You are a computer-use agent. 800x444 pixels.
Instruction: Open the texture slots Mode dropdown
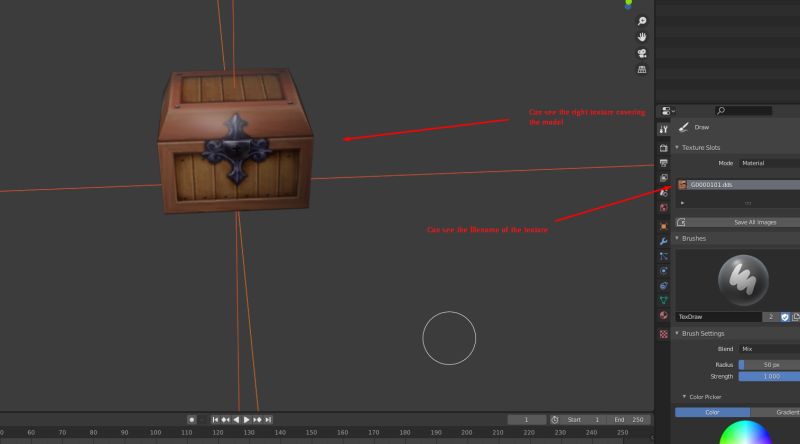pyautogui.click(x=769, y=163)
